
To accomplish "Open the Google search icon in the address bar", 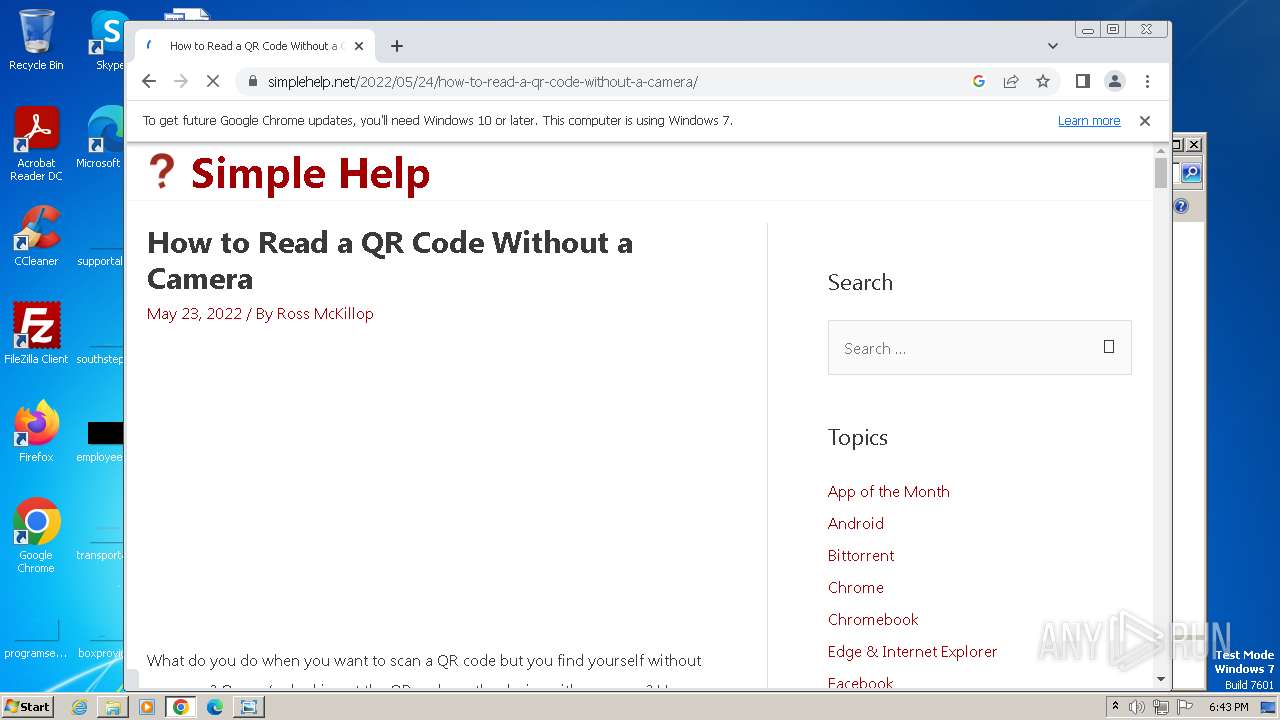I will point(979,81).
